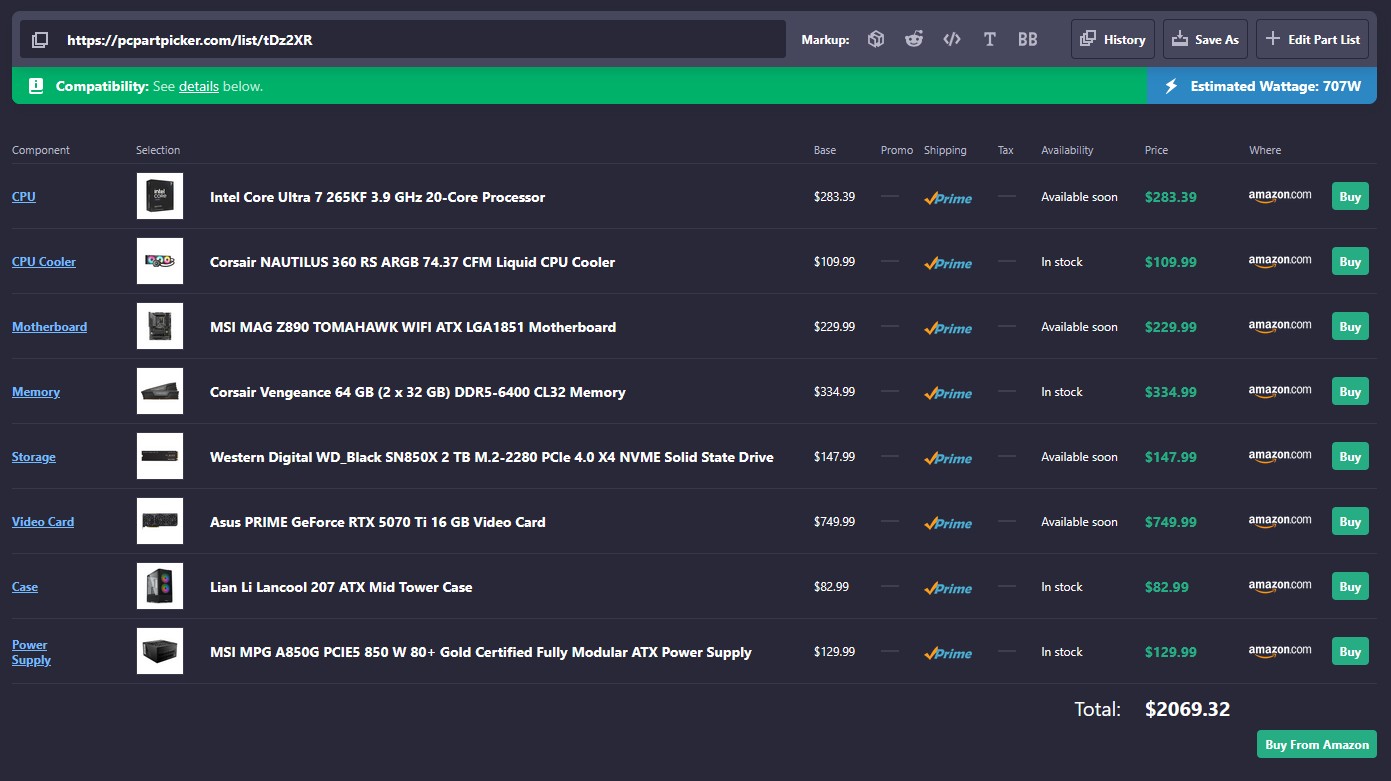The image size is (1391, 781).
Task: Open WD_Black SN850X thumbnail image
Action: coord(160,456)
